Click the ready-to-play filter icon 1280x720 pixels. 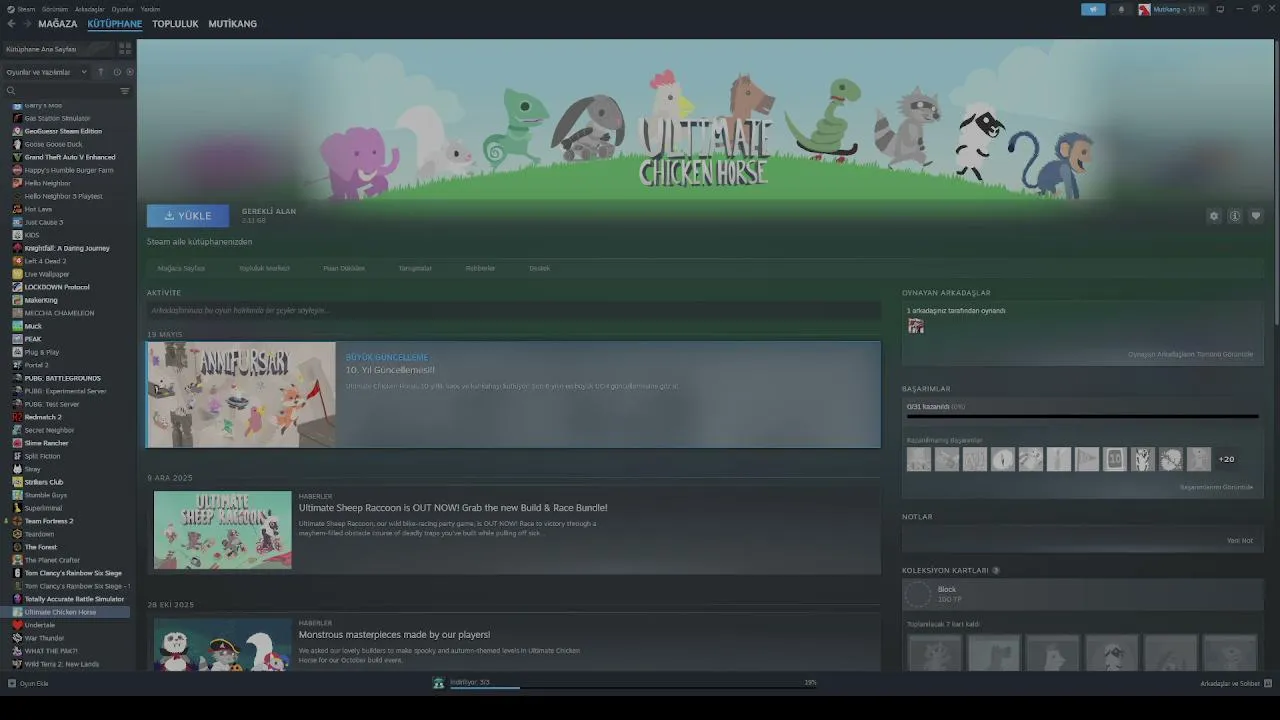[130, 72]
